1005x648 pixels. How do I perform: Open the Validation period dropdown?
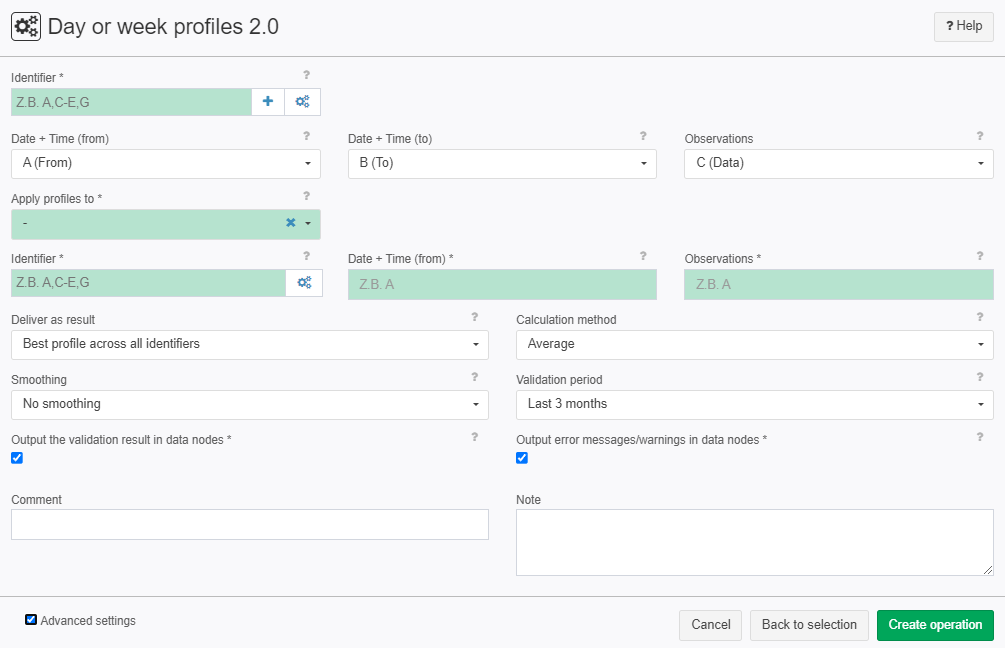tap(754, 405)
